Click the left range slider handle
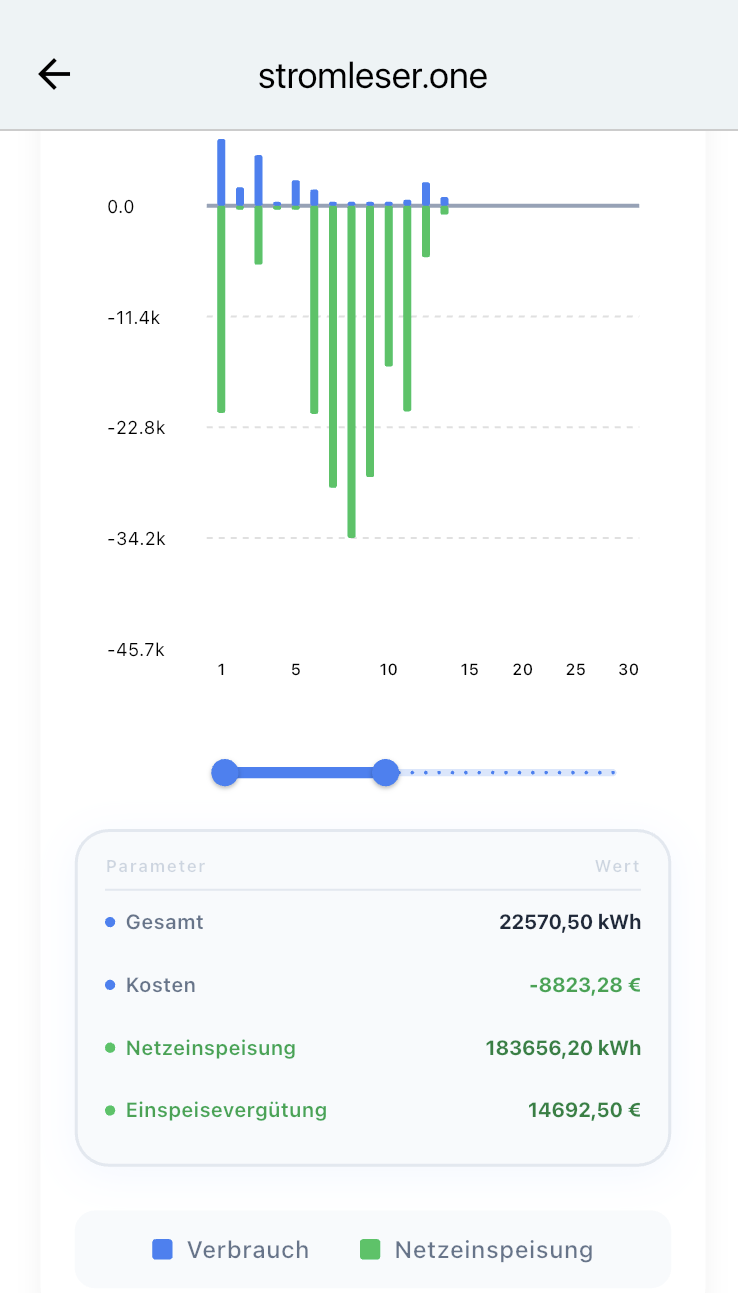738x1293 pixels. (x=225, y=772)
